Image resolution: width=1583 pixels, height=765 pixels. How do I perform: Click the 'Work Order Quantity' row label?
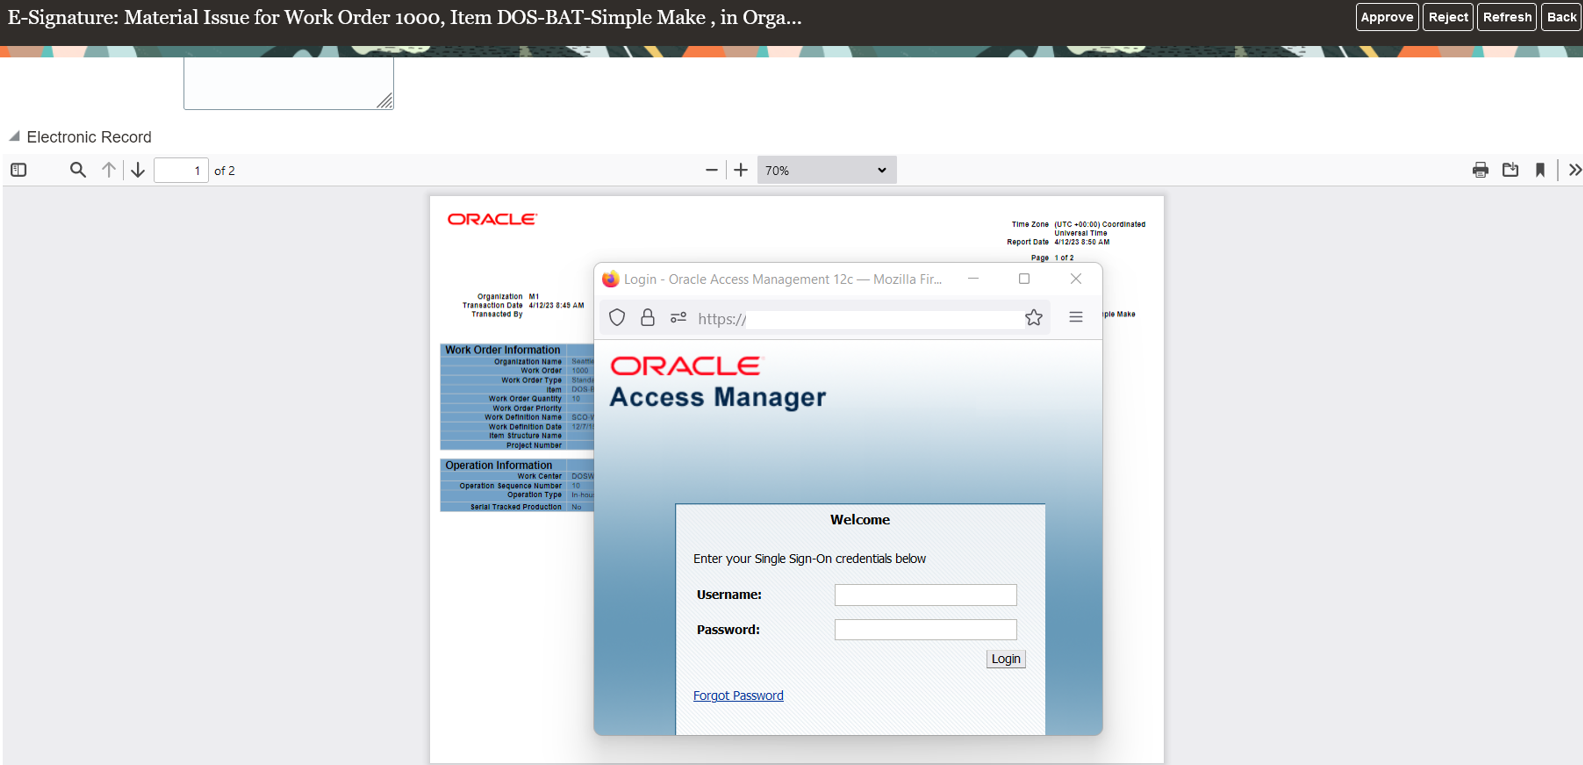pyautogui.click(x=525, y=399)
